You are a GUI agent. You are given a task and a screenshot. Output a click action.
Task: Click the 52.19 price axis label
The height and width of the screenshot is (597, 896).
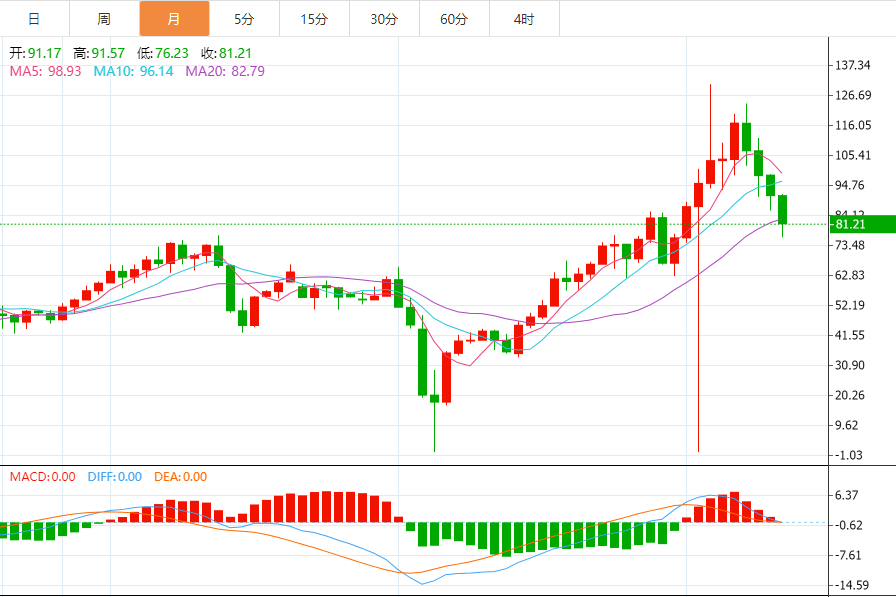tap(850, 305)
